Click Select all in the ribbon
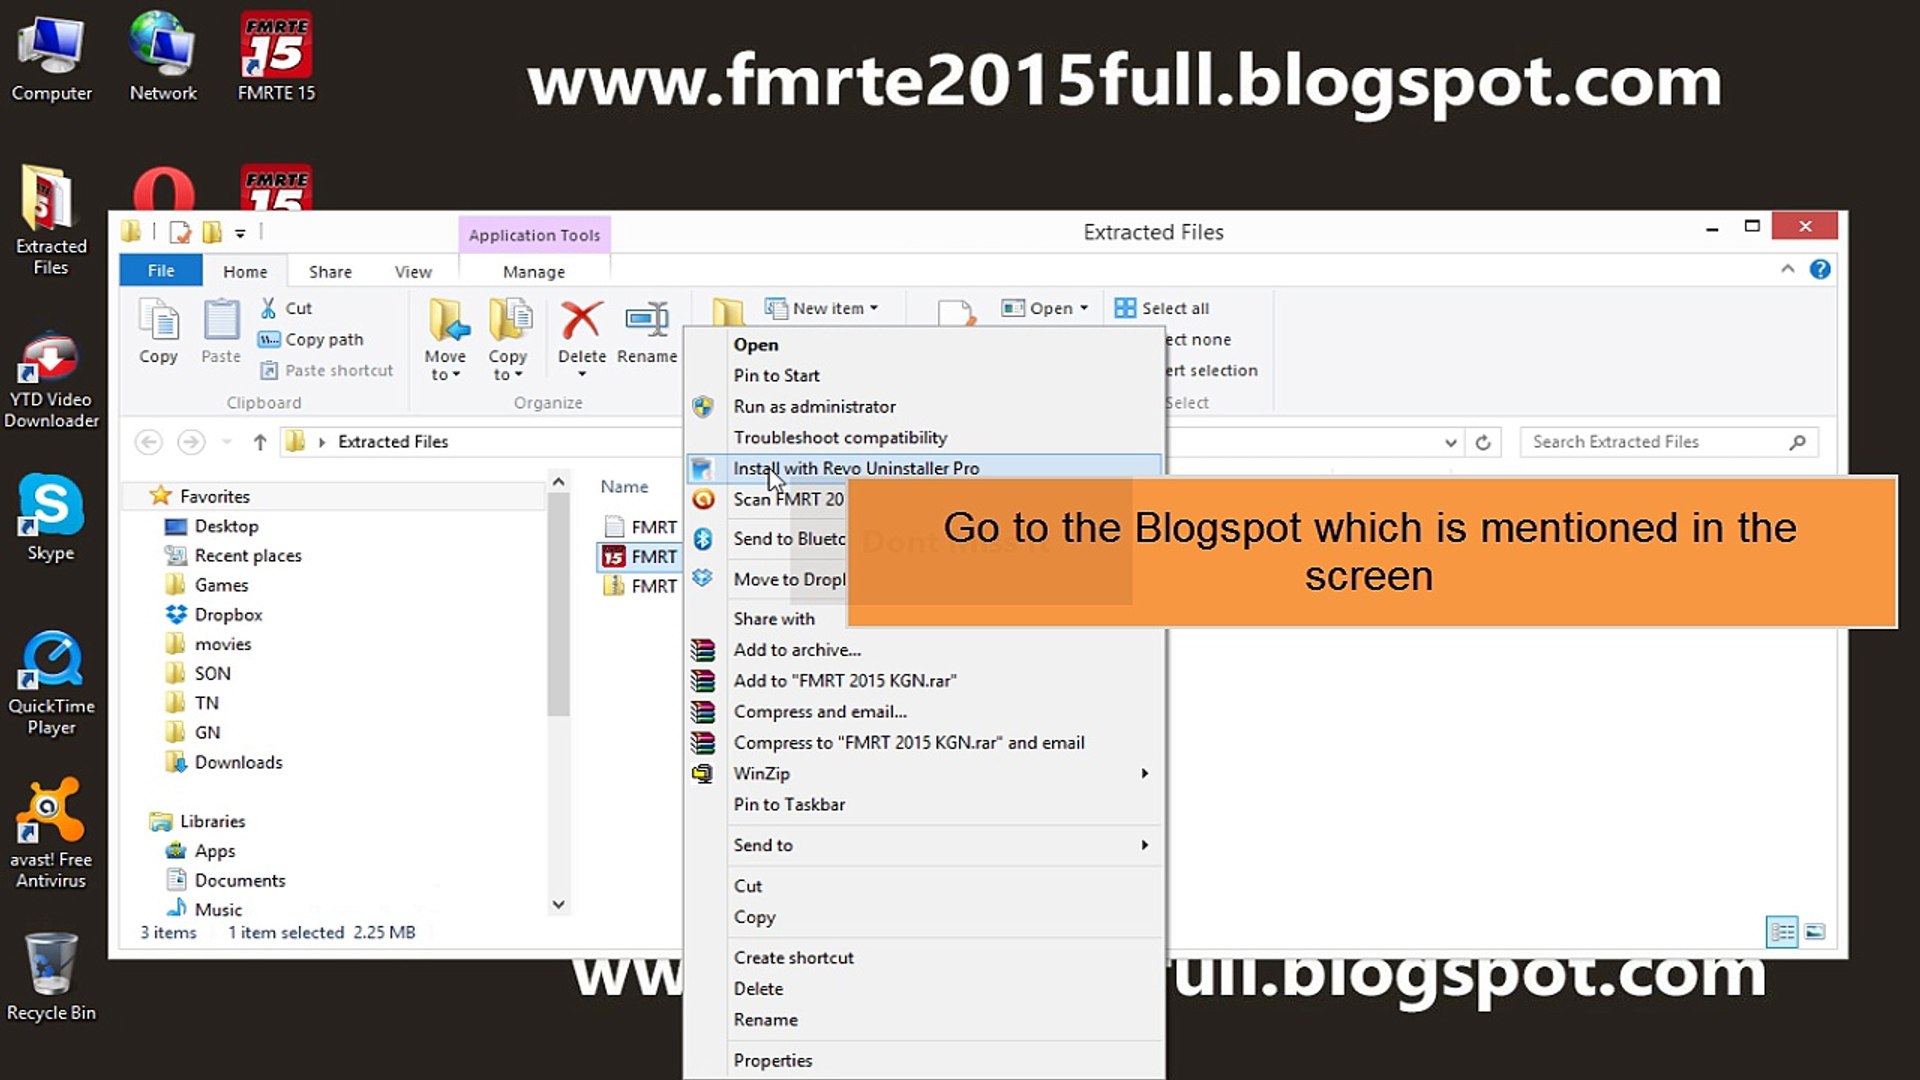The width and height of the screenshot is (1920, 1080). coord(1163,308)
